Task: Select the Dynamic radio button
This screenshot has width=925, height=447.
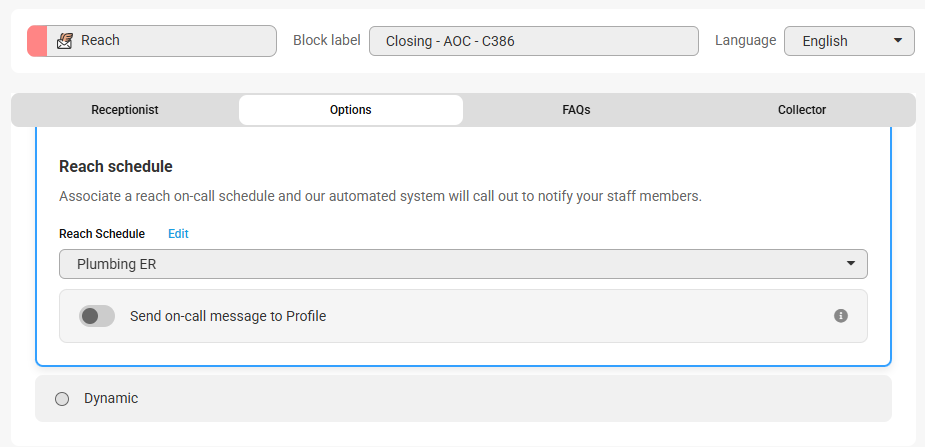Action: coord(62,399)
